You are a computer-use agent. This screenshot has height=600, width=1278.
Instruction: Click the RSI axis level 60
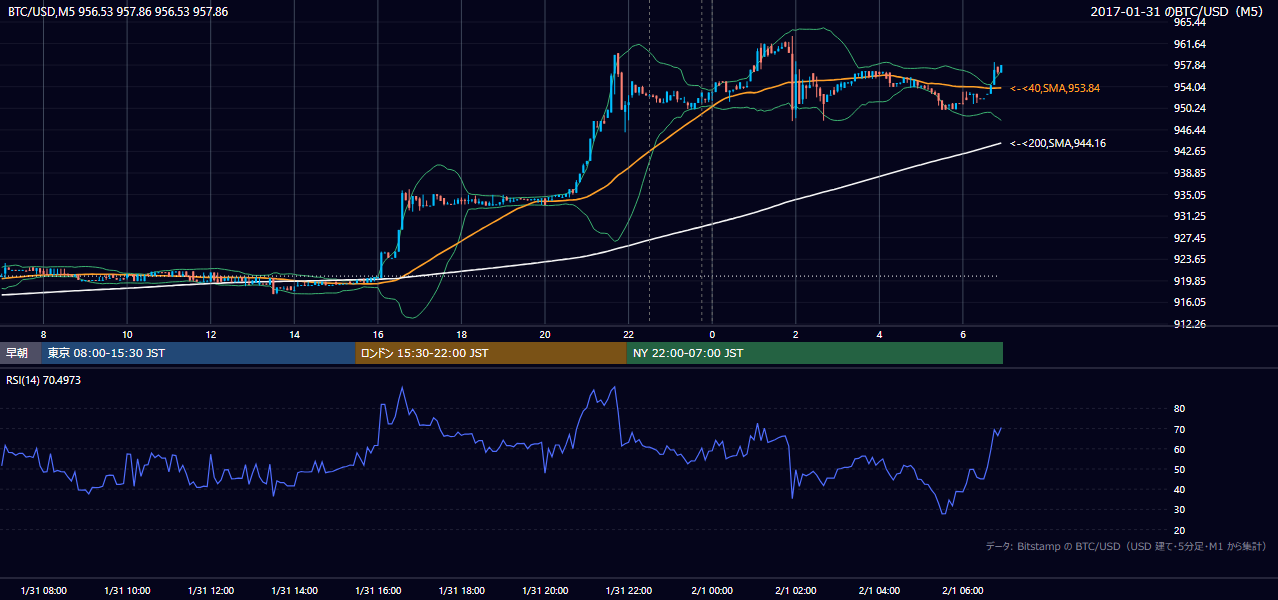tap(1179, 449)
